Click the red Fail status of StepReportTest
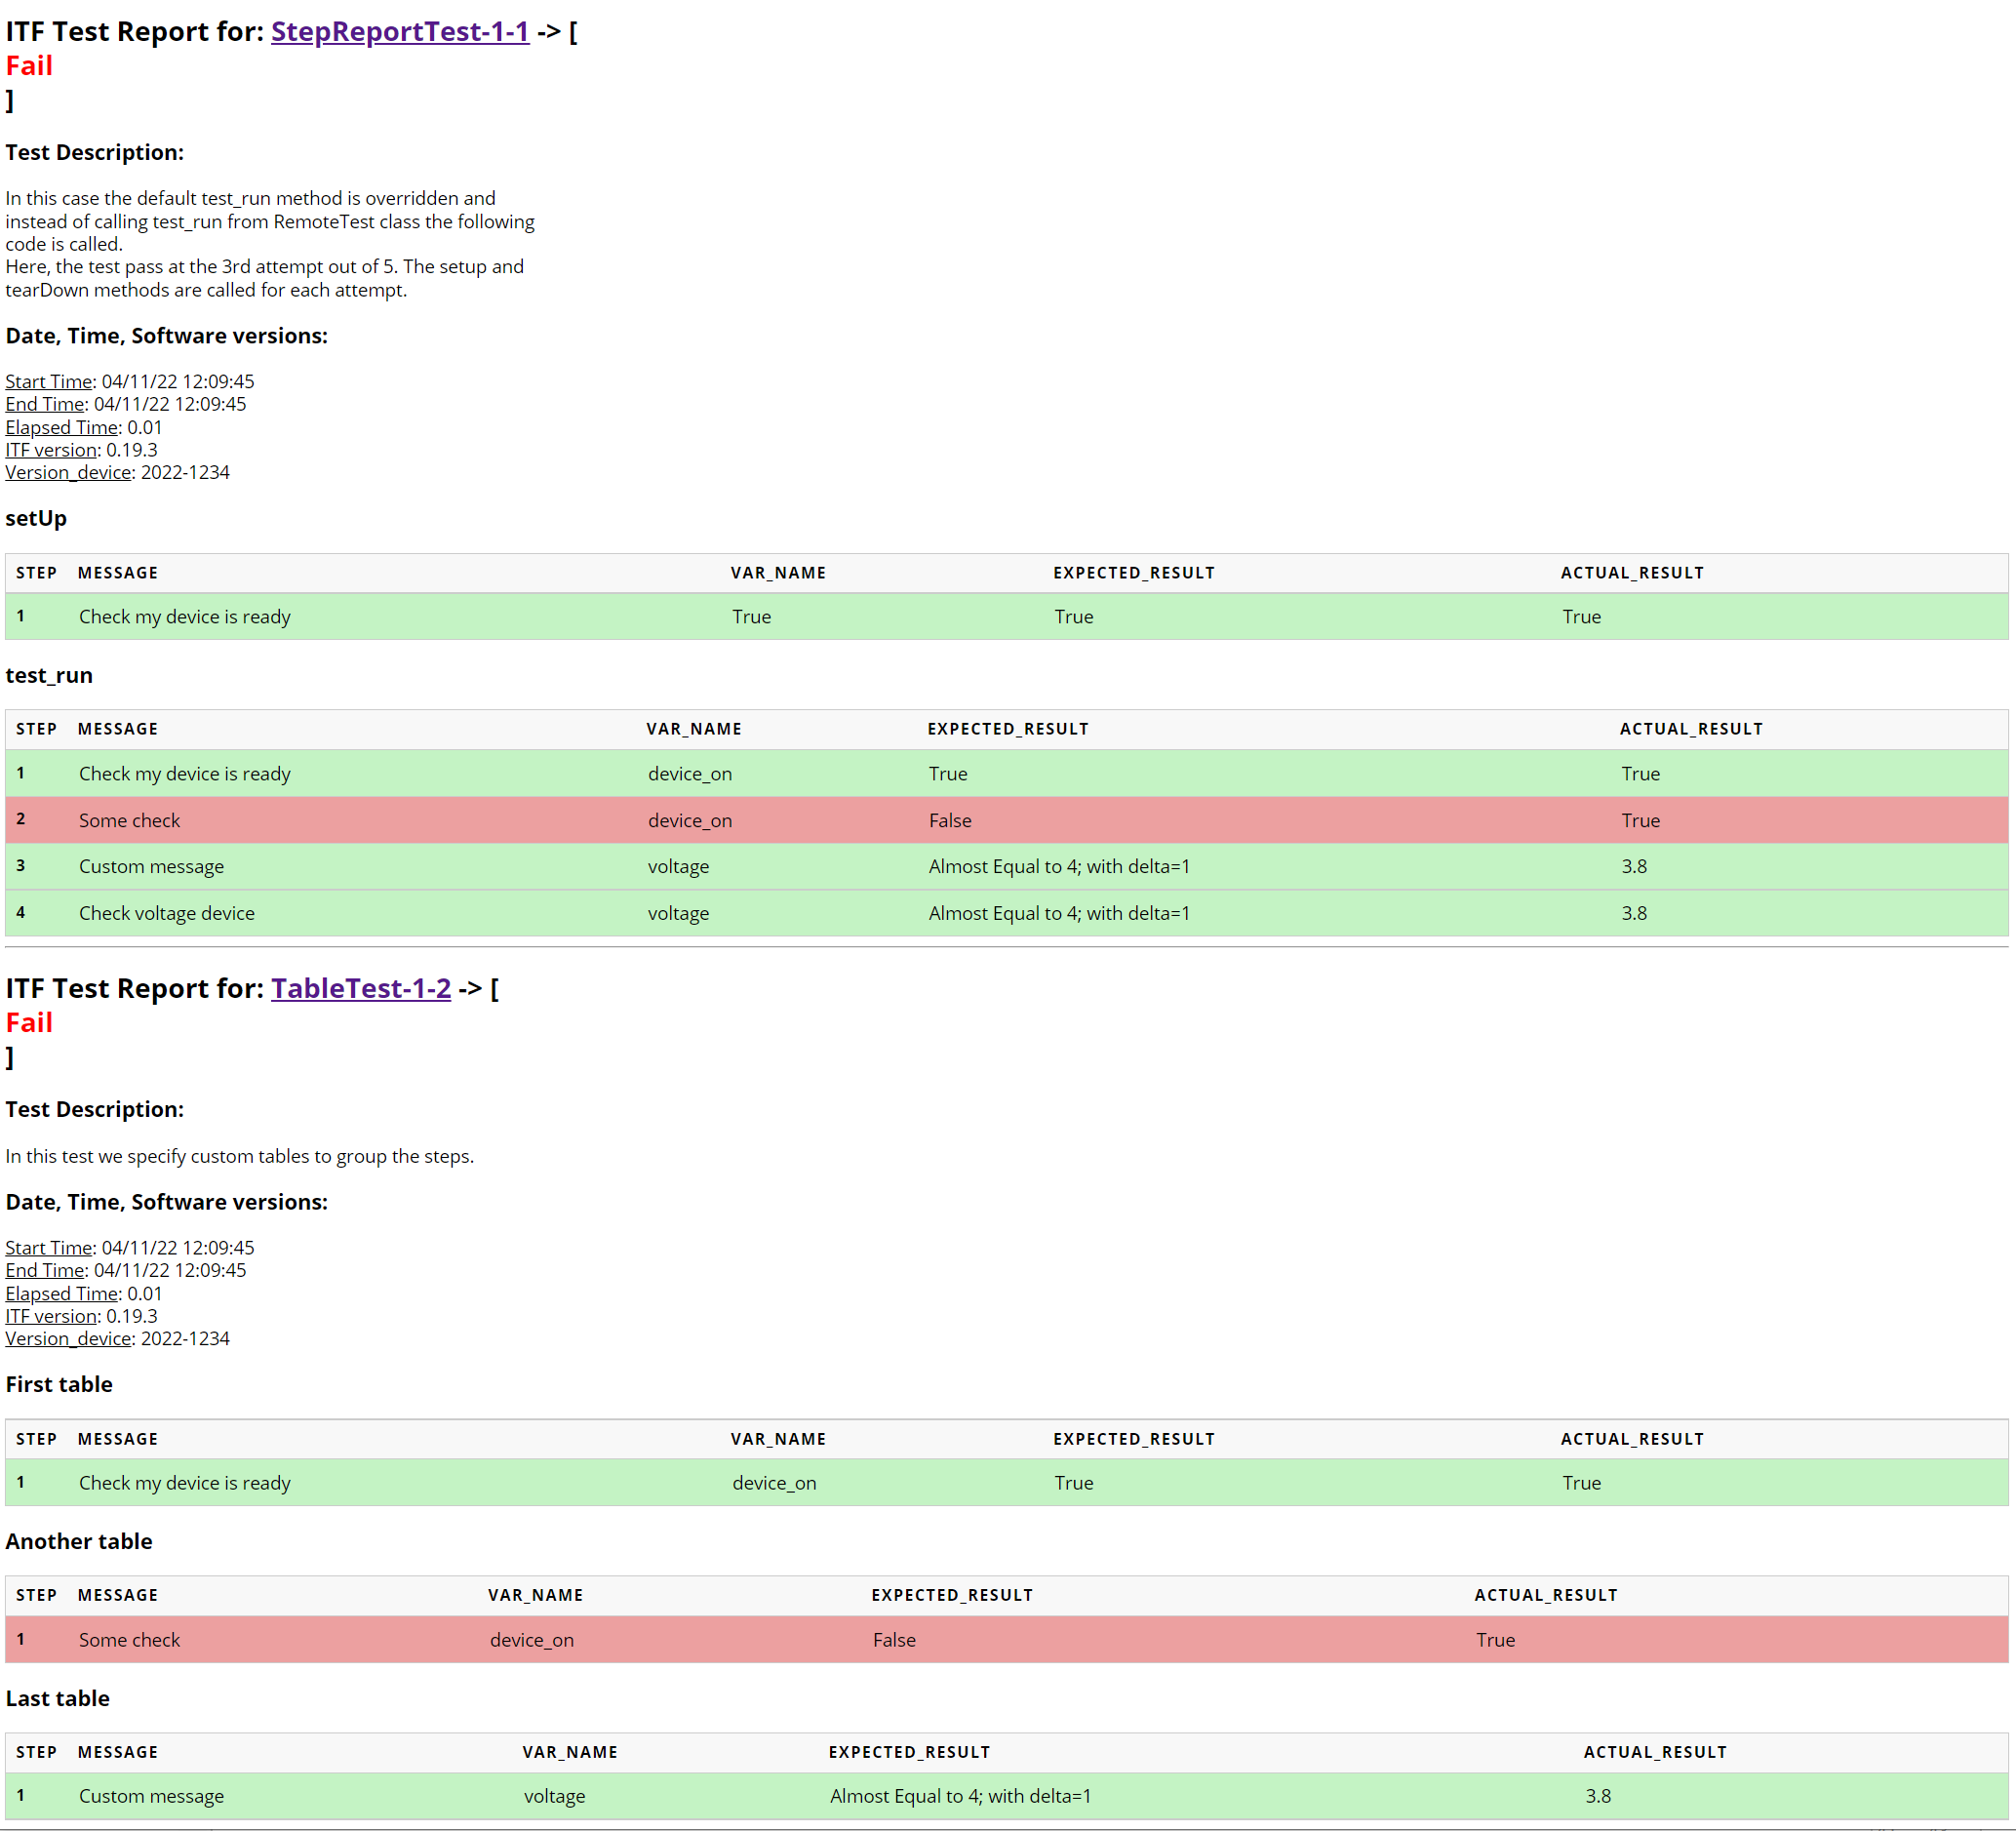This screenshot has height=1831, width=2016. pos(29,66)
